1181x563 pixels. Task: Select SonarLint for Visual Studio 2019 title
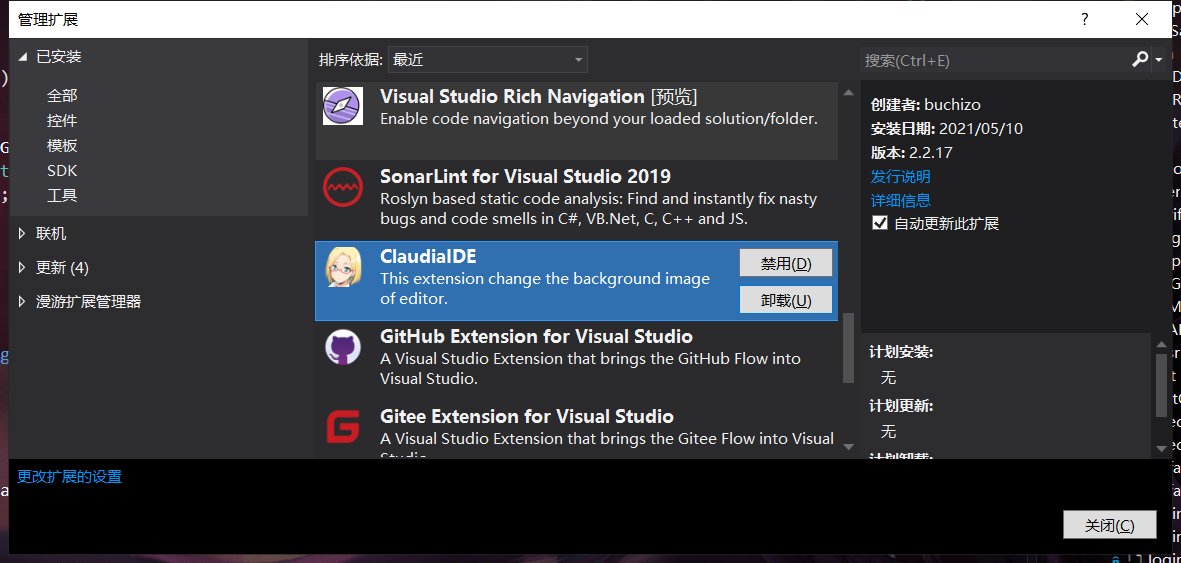click(525, 176)
